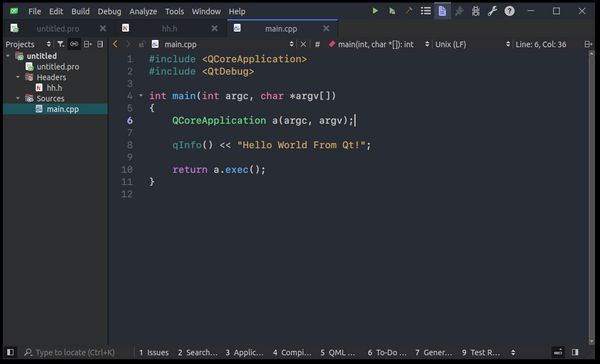Switch to Edit mode document icon
This screenshot has height=364, width=600.
tap(442, 11)
